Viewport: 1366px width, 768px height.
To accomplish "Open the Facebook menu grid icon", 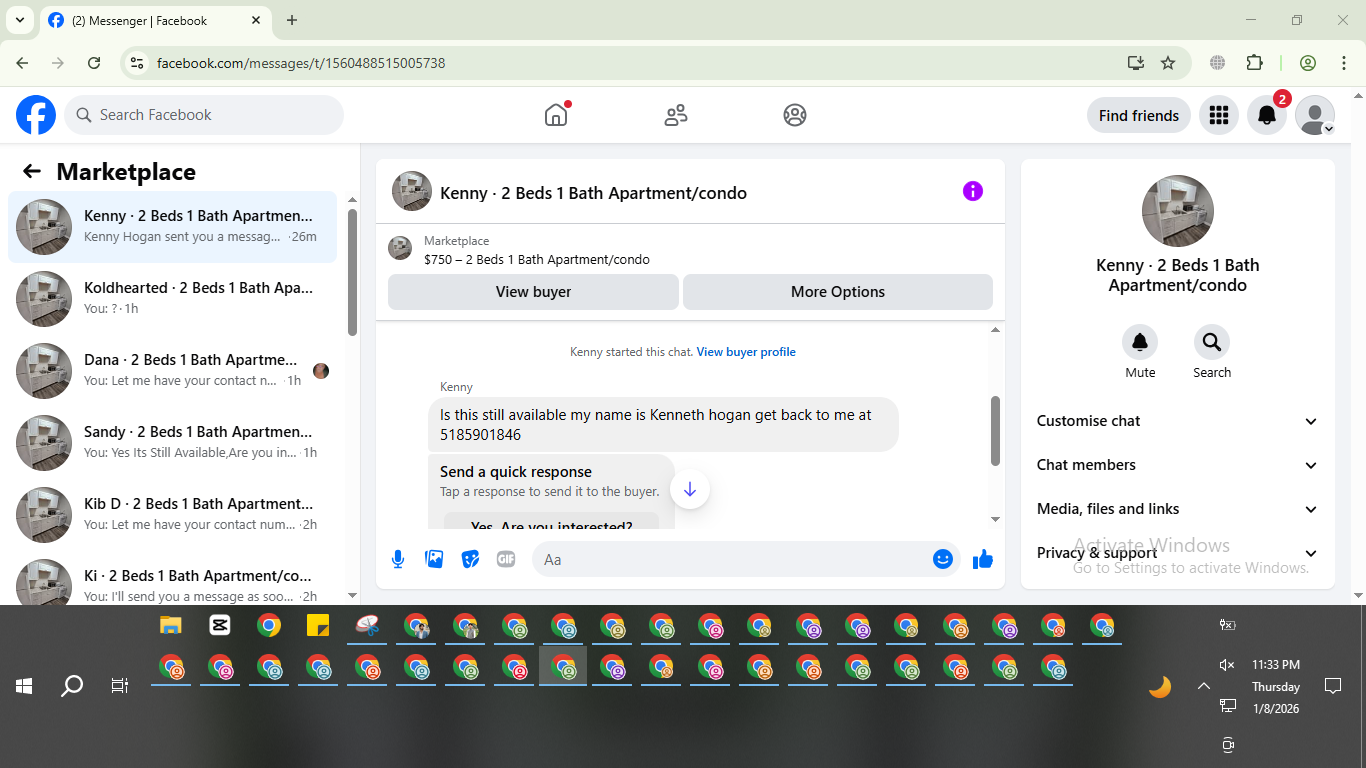I will tap(1218, 115).
